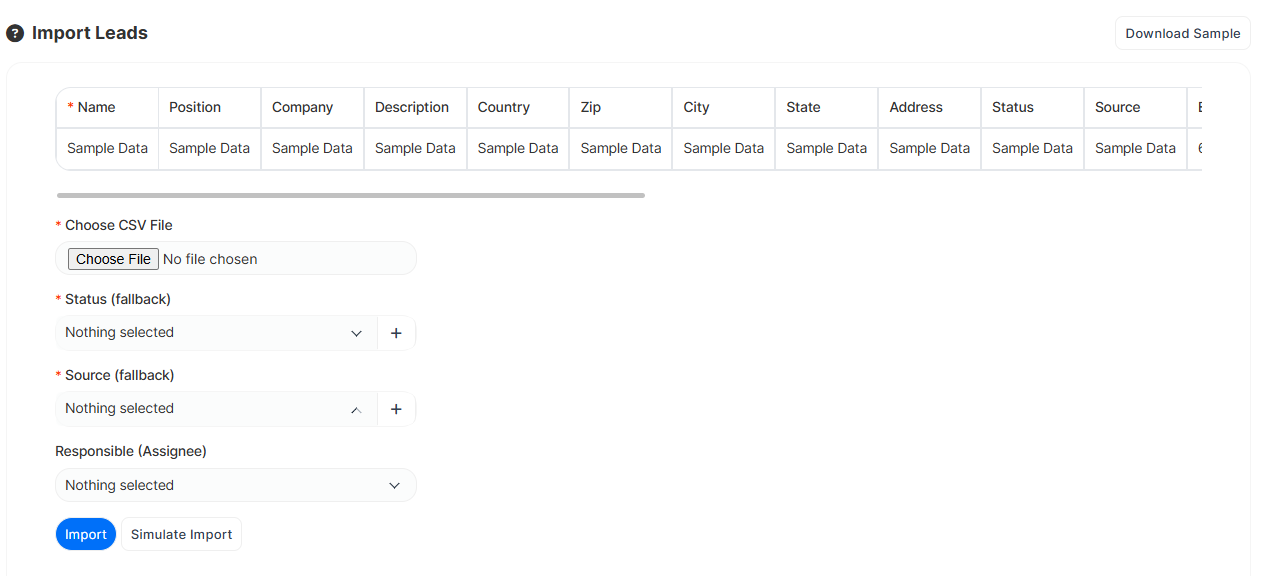The width and height of the screenshot is (1275, 576).
Task: Select the City column header
Action: [x=696, y=108]
